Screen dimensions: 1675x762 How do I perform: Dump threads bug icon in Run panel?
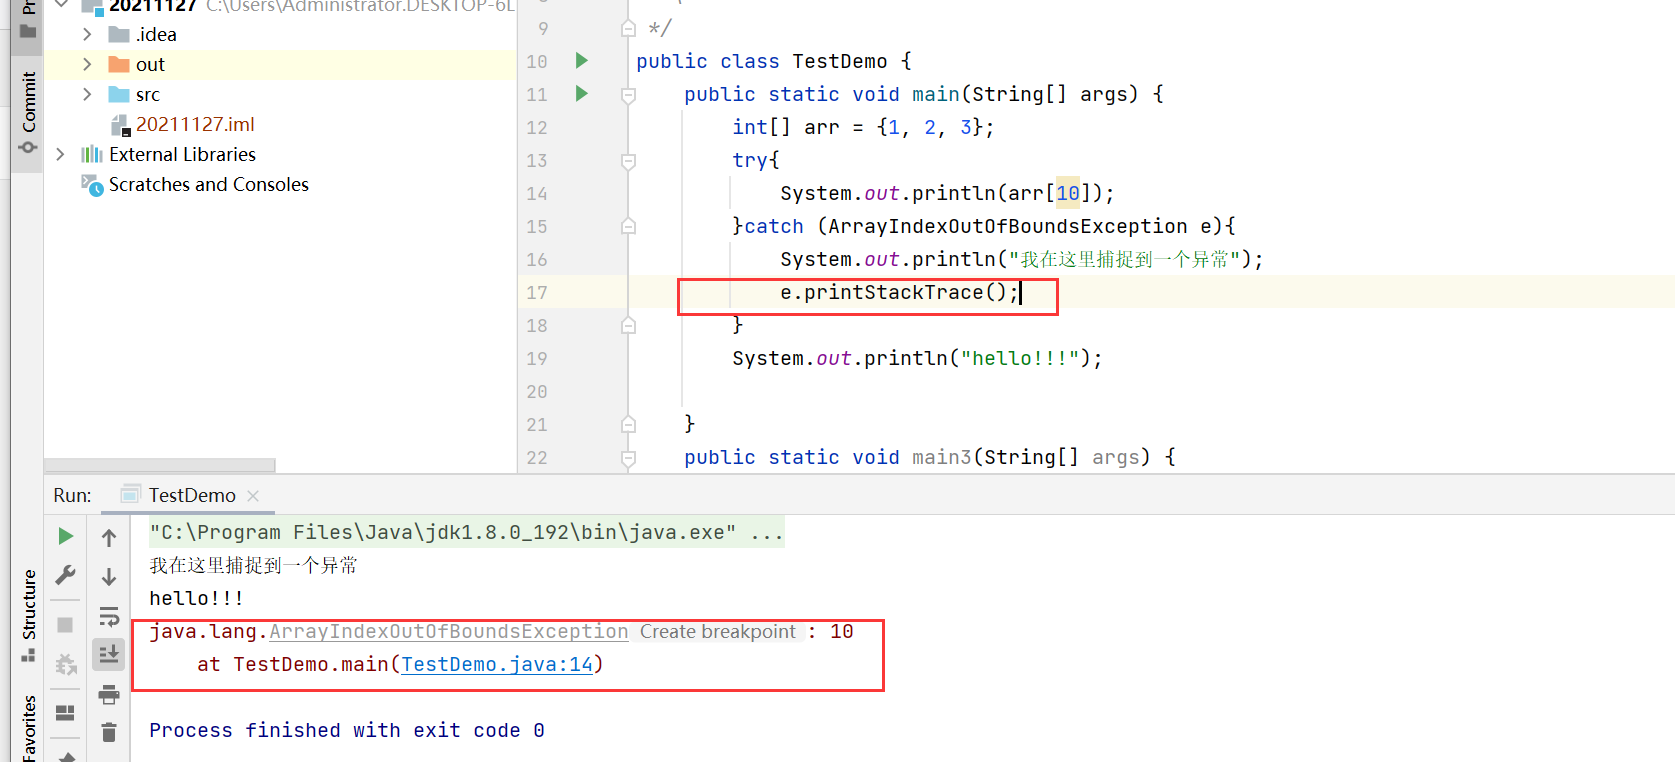pyautogui.click(x=66, y=664)
